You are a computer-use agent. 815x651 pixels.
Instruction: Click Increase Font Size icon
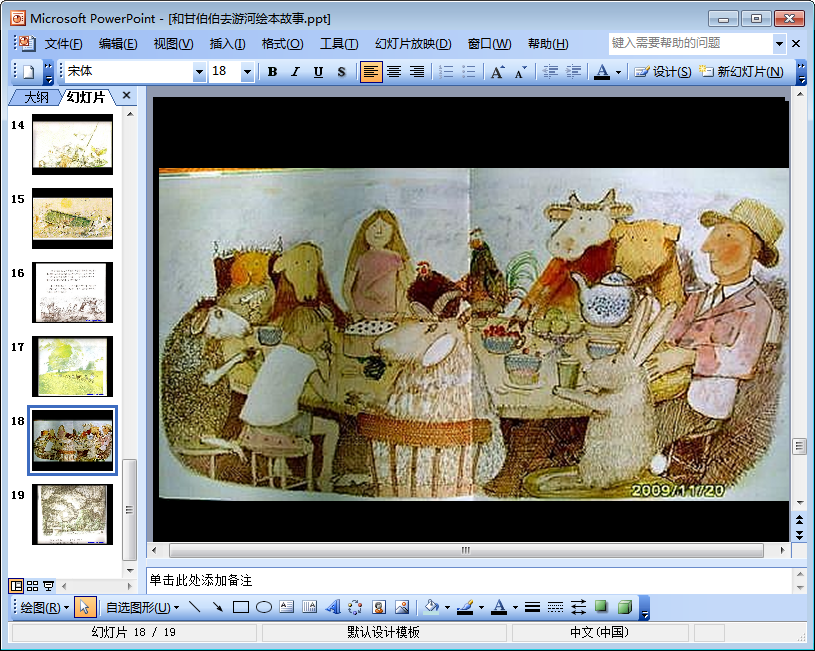pos(498,72)
